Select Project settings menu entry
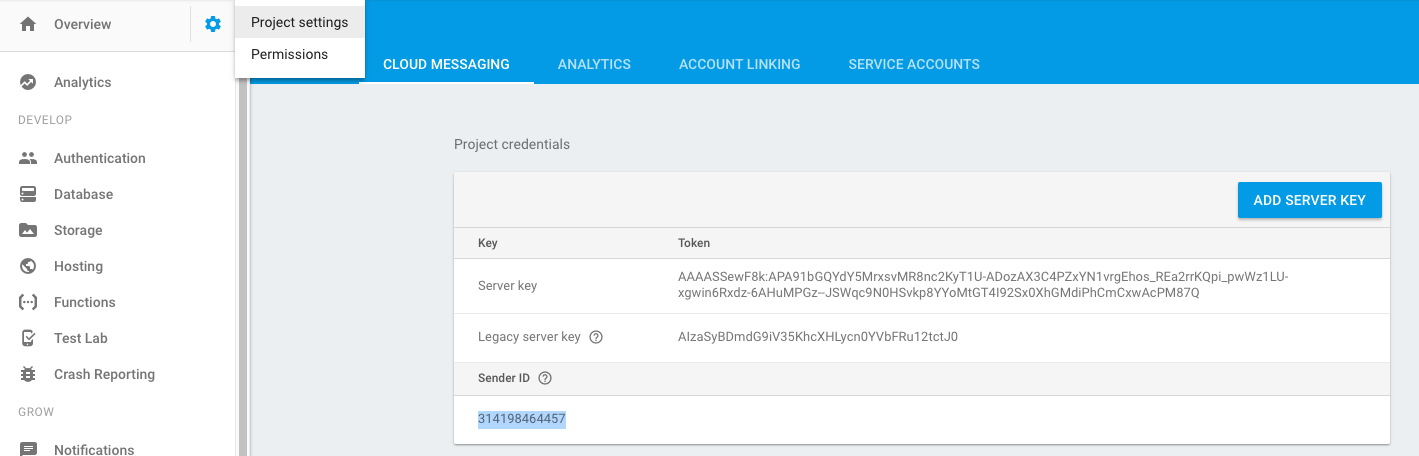1419x456 pixels. tap(300, 22)
